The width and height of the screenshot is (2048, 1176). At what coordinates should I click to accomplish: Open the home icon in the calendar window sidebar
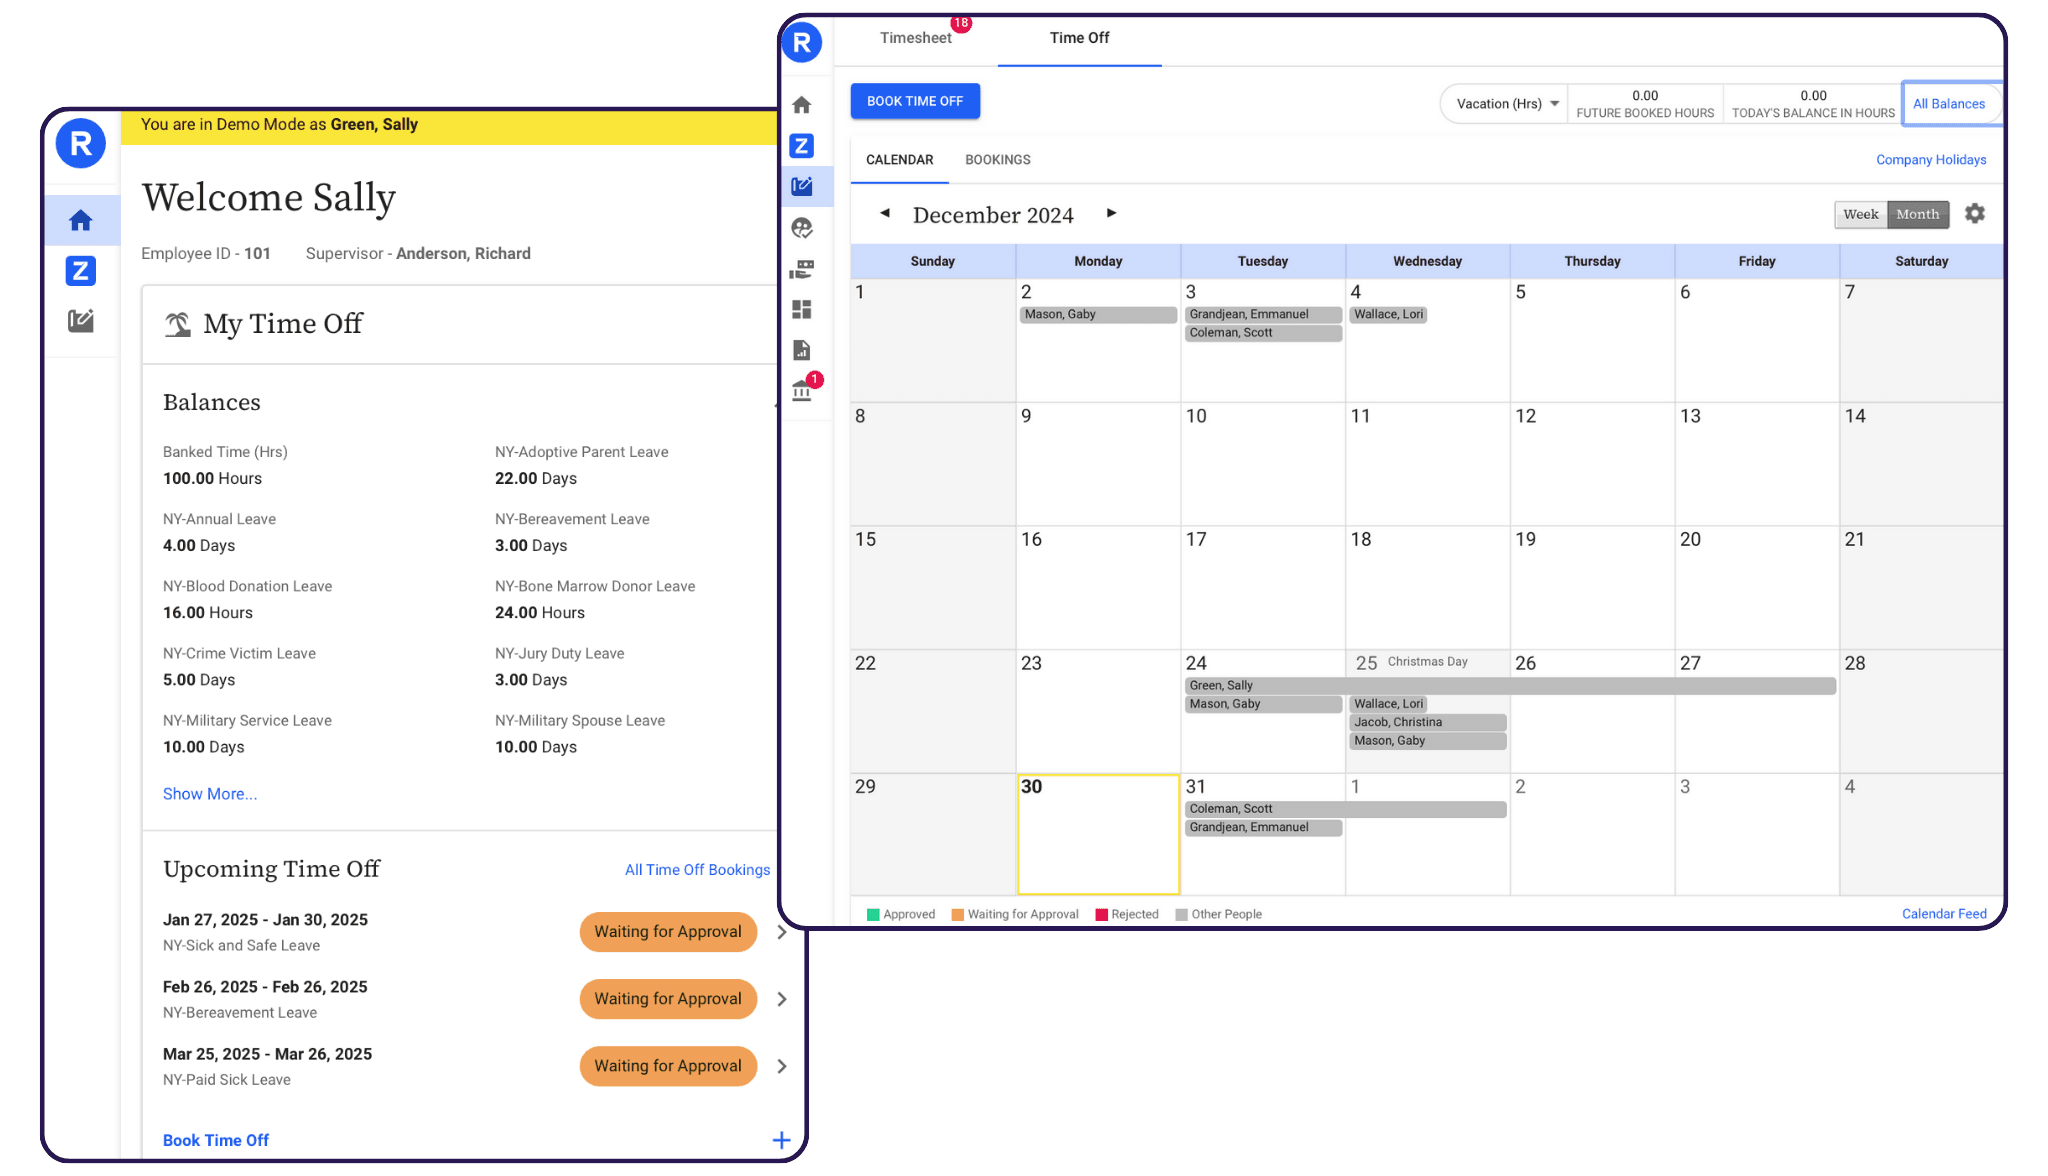802,105
